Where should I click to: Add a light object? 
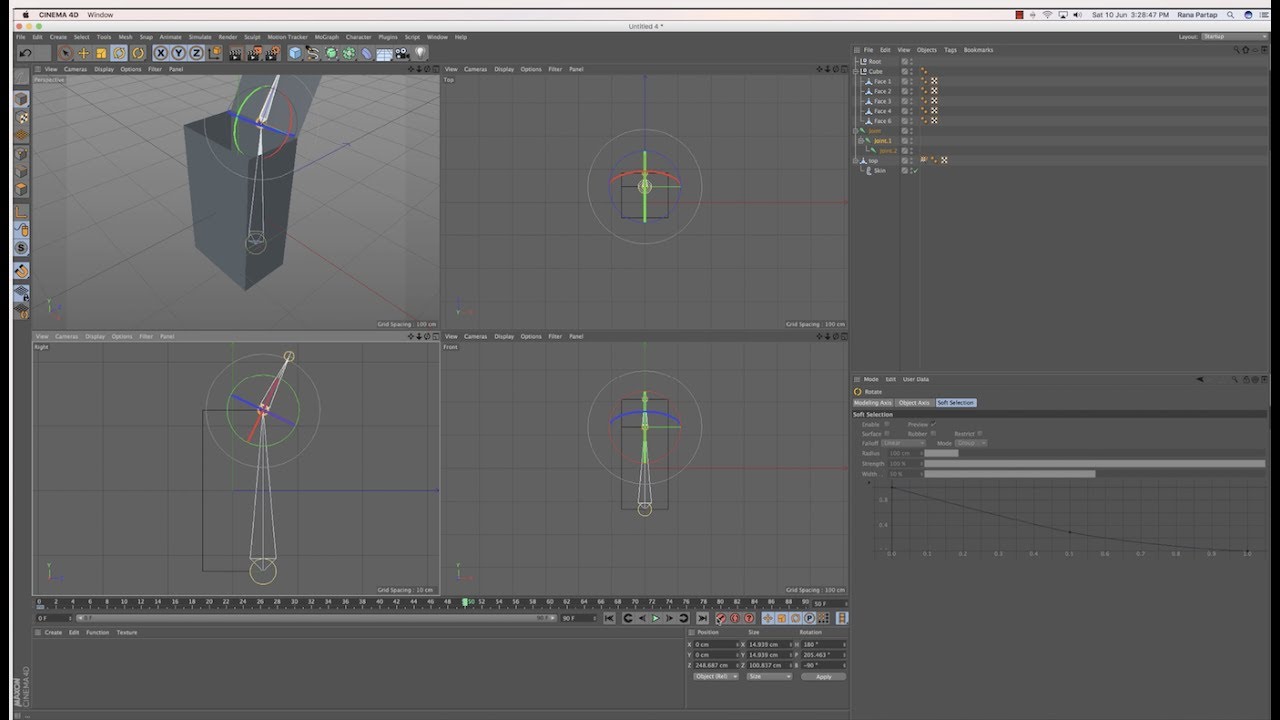point(420,53)
